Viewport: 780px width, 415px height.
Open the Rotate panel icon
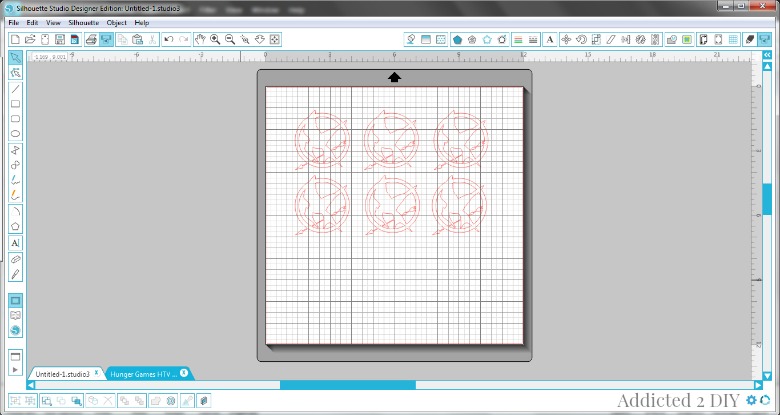[x=581, y=40]
